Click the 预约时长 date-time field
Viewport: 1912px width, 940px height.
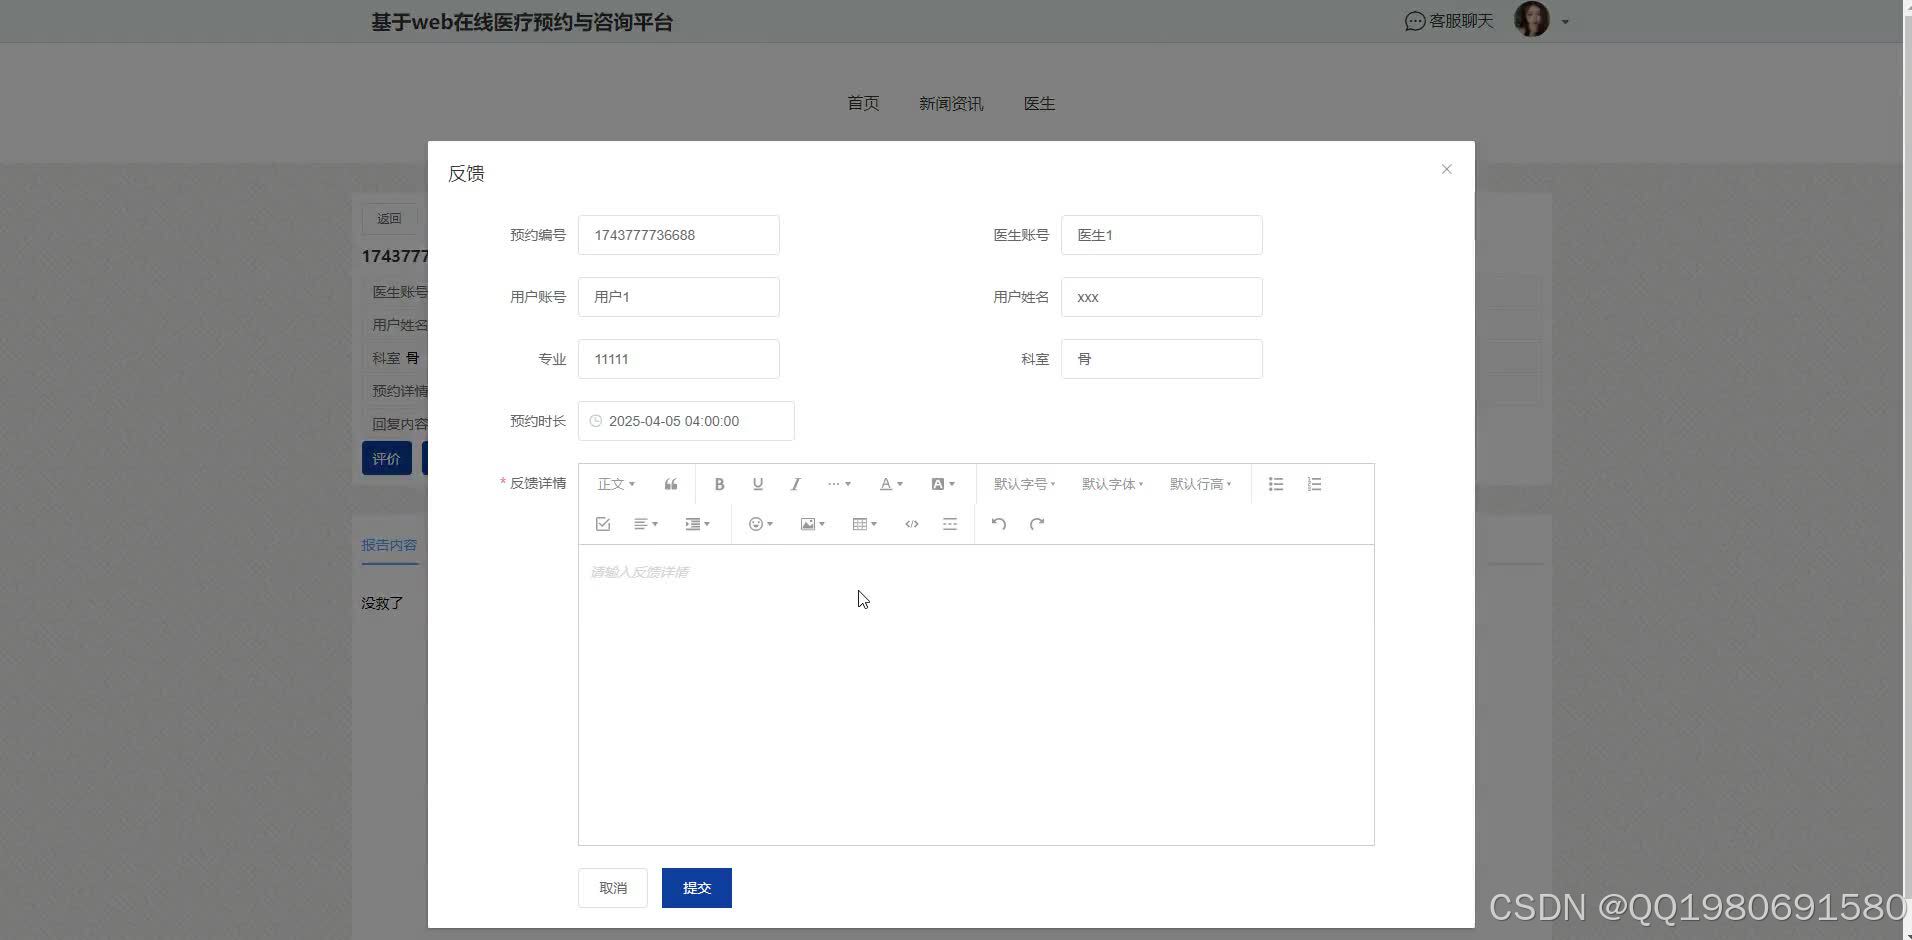click(686, 420)
